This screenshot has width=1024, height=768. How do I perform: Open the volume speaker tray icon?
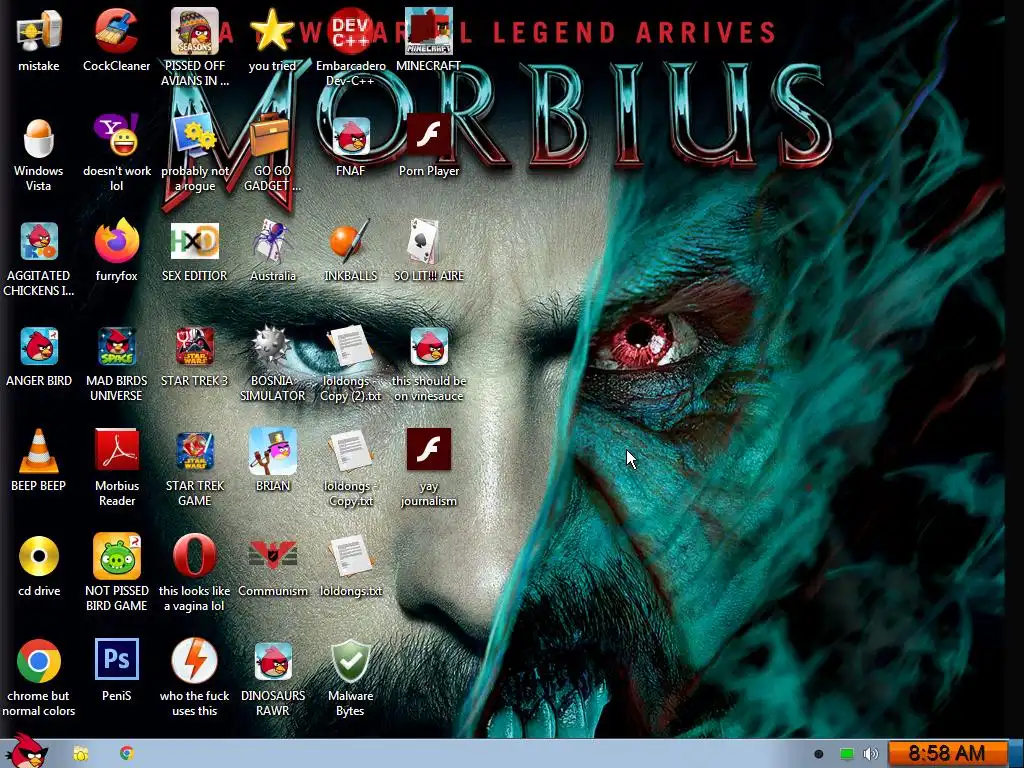pyautogui.click(x=871, y=754)
